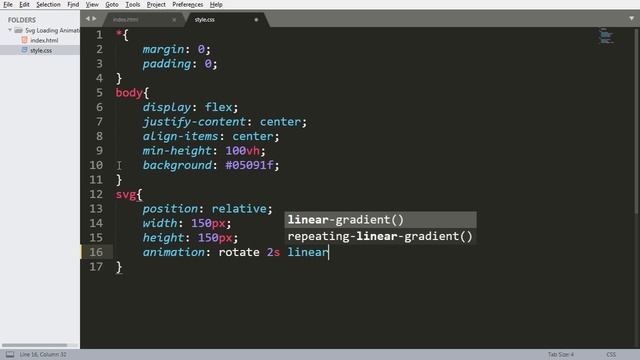Open the Edit menu

tap(24, 4)
